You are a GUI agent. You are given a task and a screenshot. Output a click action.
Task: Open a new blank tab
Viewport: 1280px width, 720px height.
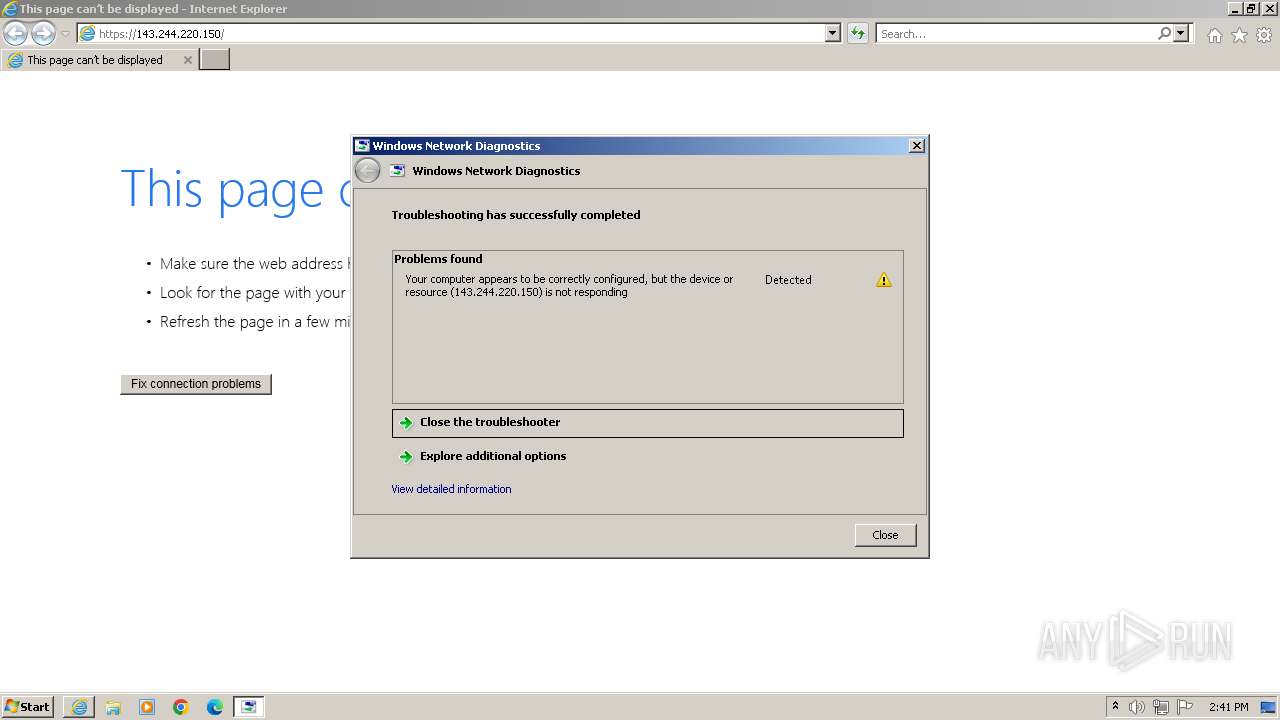coord(215,60)
